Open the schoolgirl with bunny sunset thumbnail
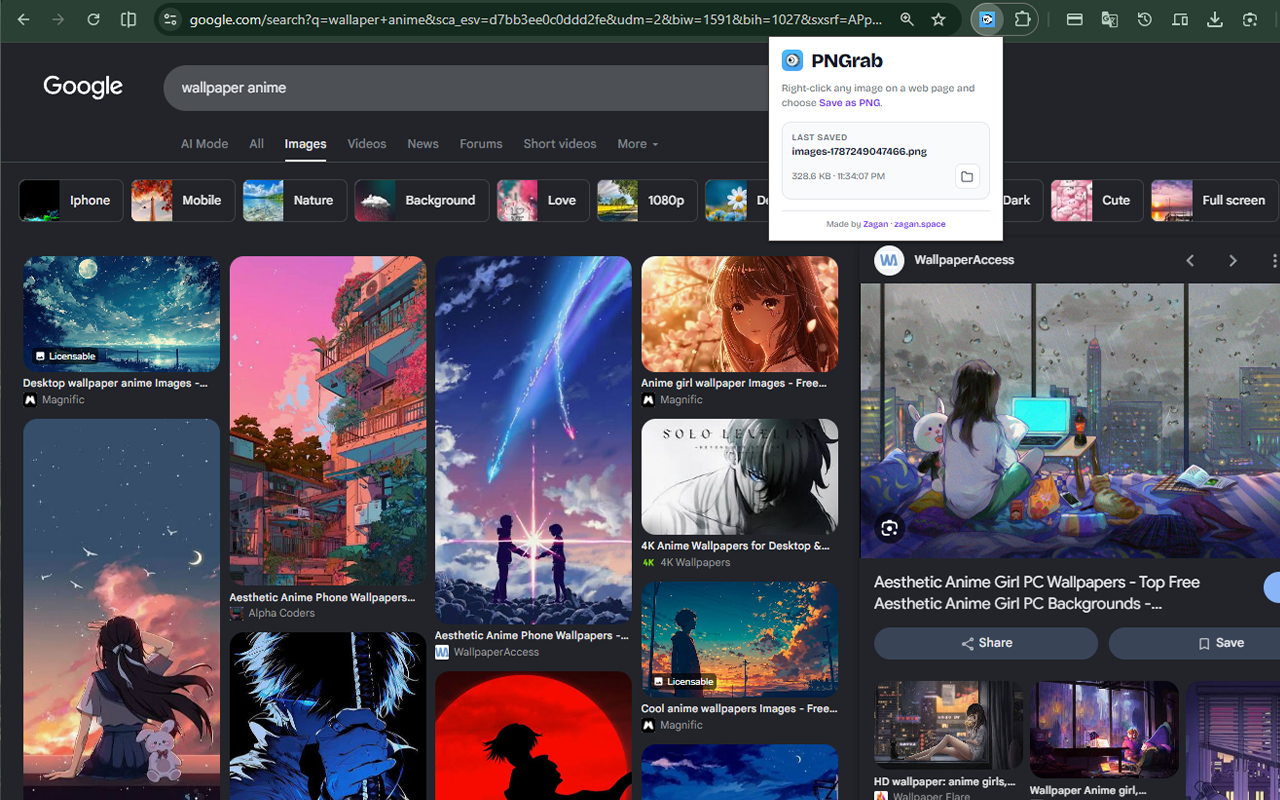This screenshot has height=800, width=1280. (x=121, y=609)
